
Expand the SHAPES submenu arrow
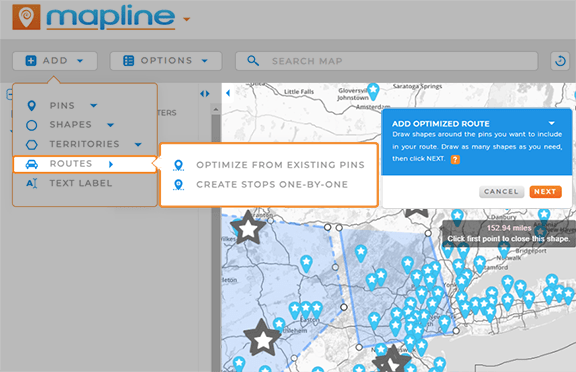(111, 125)
